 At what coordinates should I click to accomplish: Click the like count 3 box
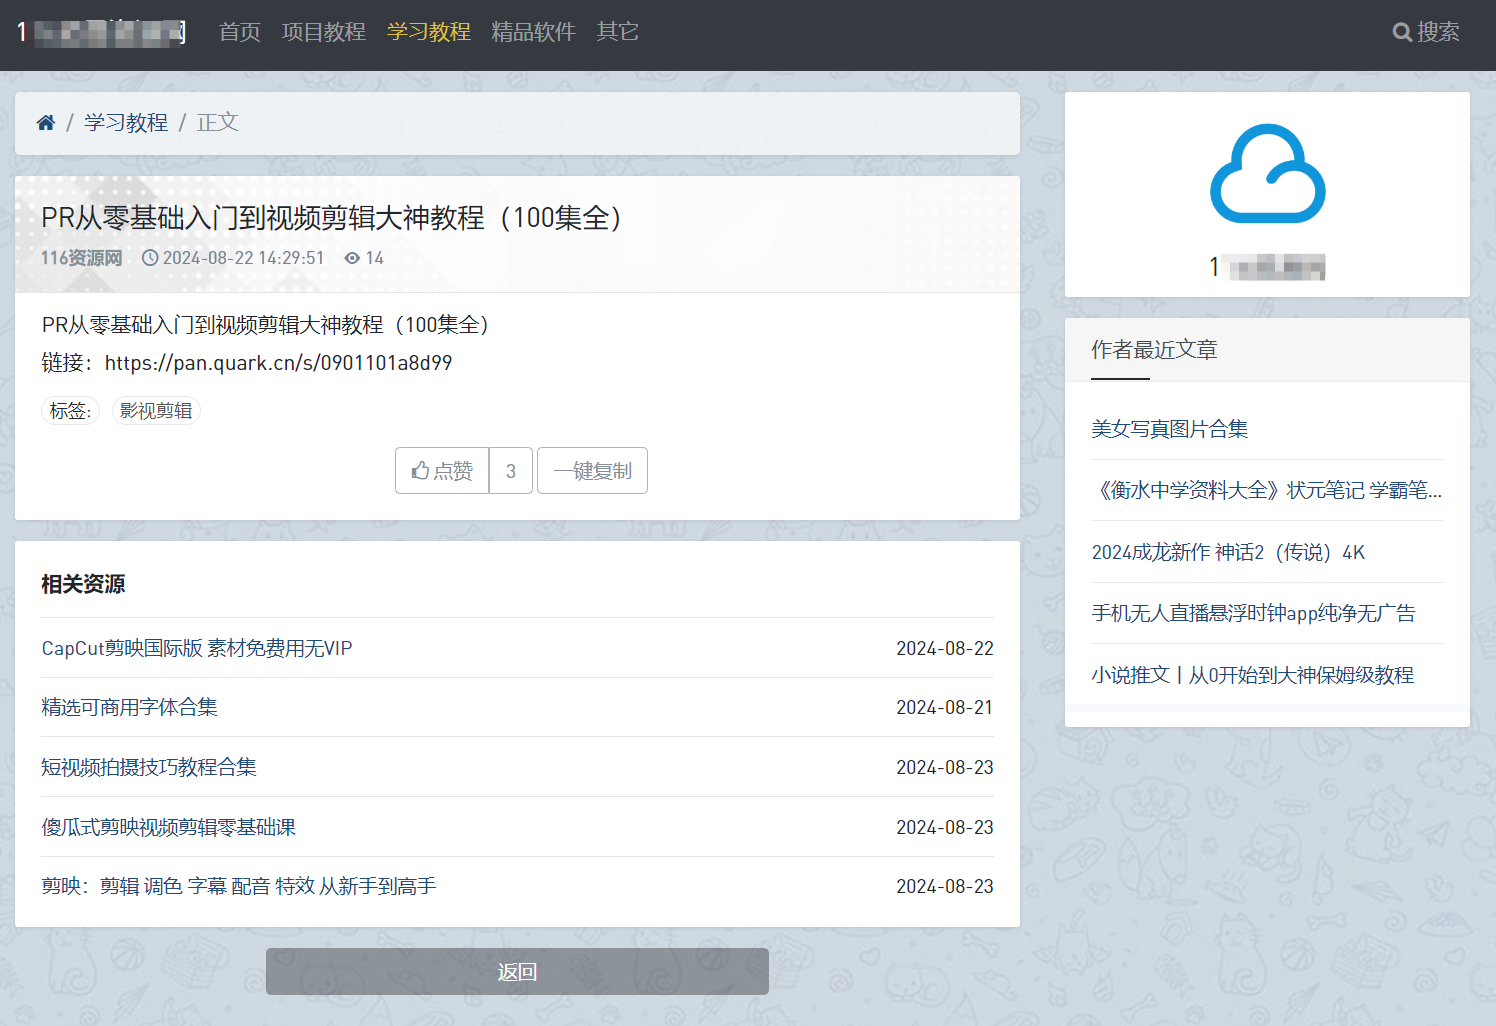pos(511,470)
